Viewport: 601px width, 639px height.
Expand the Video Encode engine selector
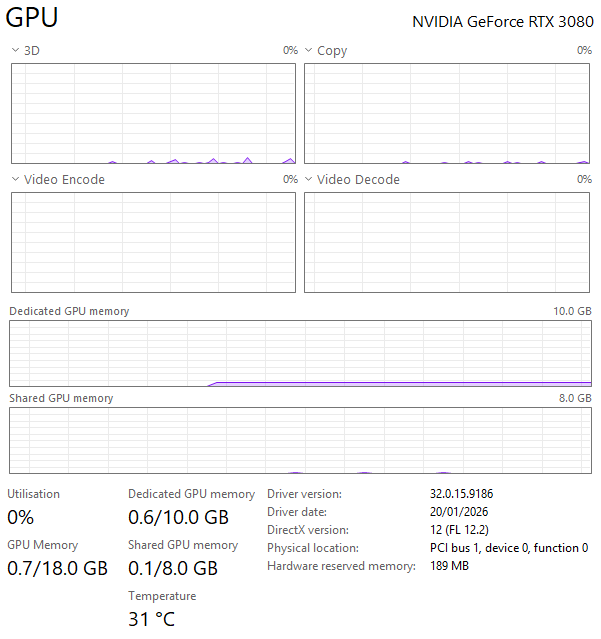pos(15,179)
